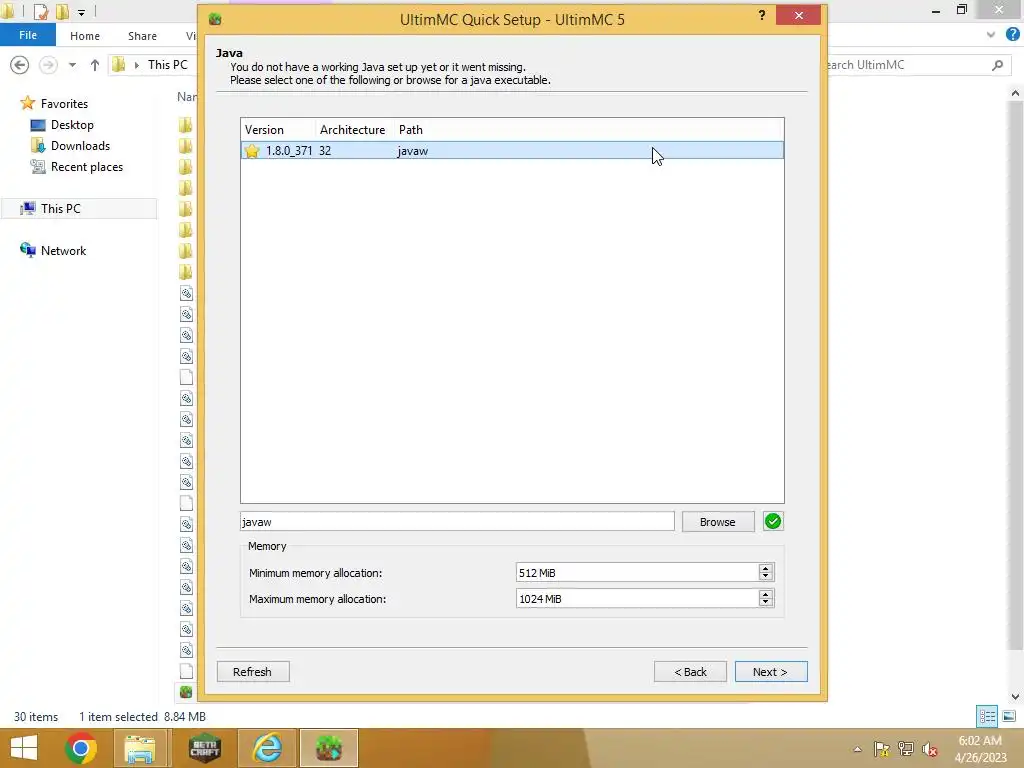Click the new folder icon in Explorer quick access toolbar
The width and height of the screenshot is (1024, 768).
[x=62, y=12]
